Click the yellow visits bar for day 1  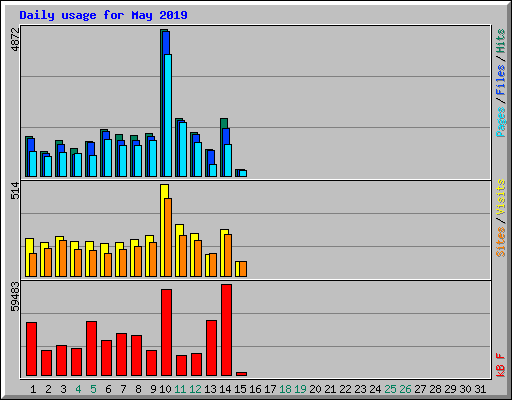(27, 257)
